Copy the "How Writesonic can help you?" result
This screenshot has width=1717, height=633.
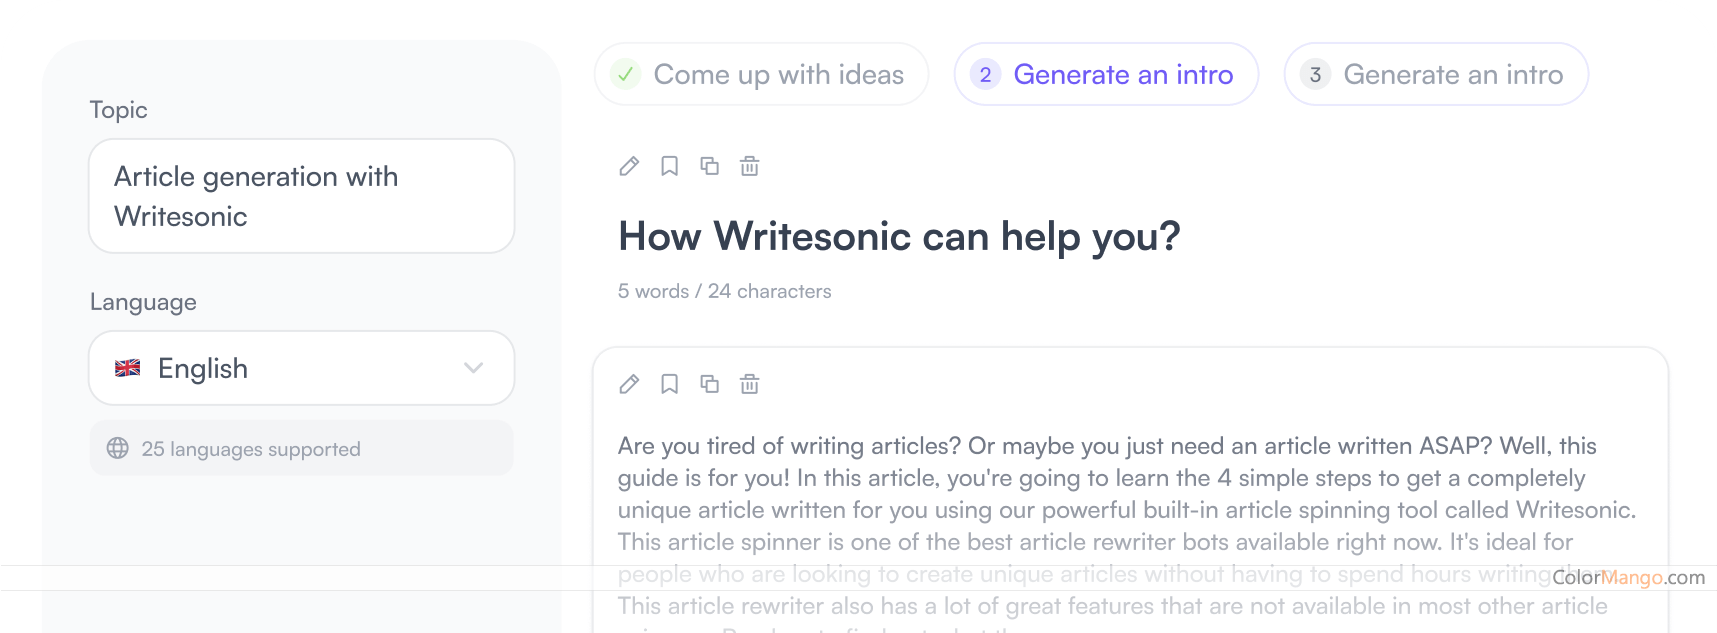coord(710,166)
